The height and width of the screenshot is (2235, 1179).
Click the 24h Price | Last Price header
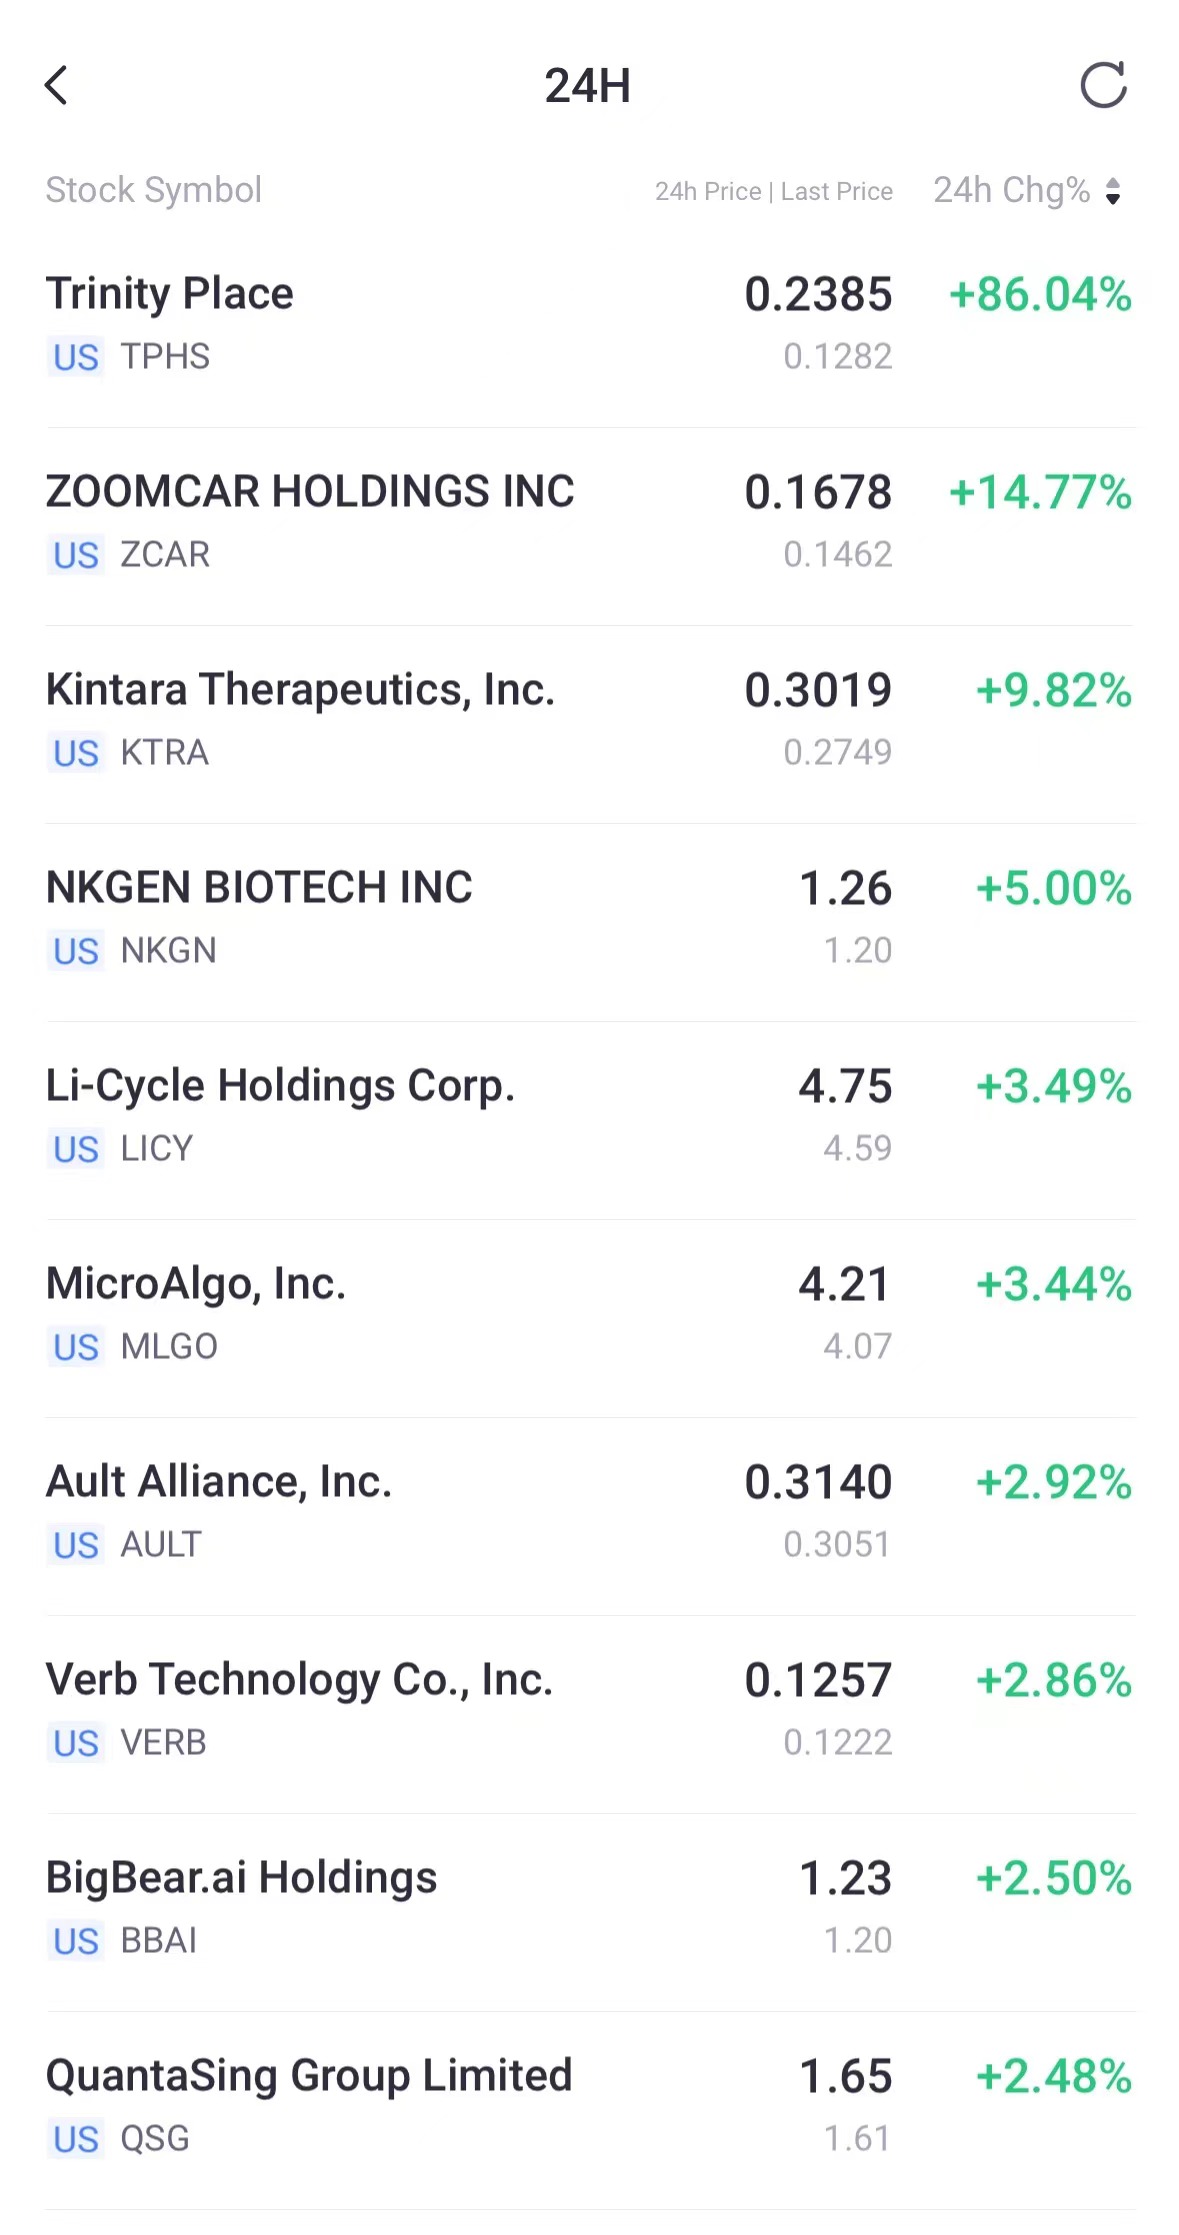click(x=773, y=191)
